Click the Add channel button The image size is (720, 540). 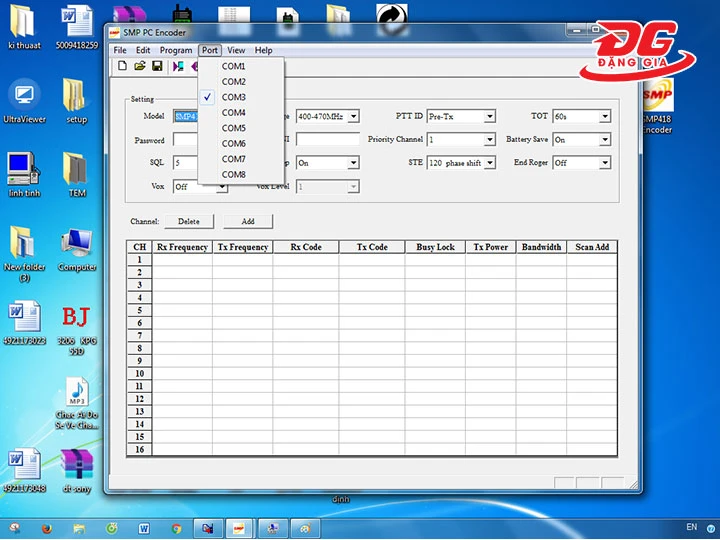pos(247,221)
